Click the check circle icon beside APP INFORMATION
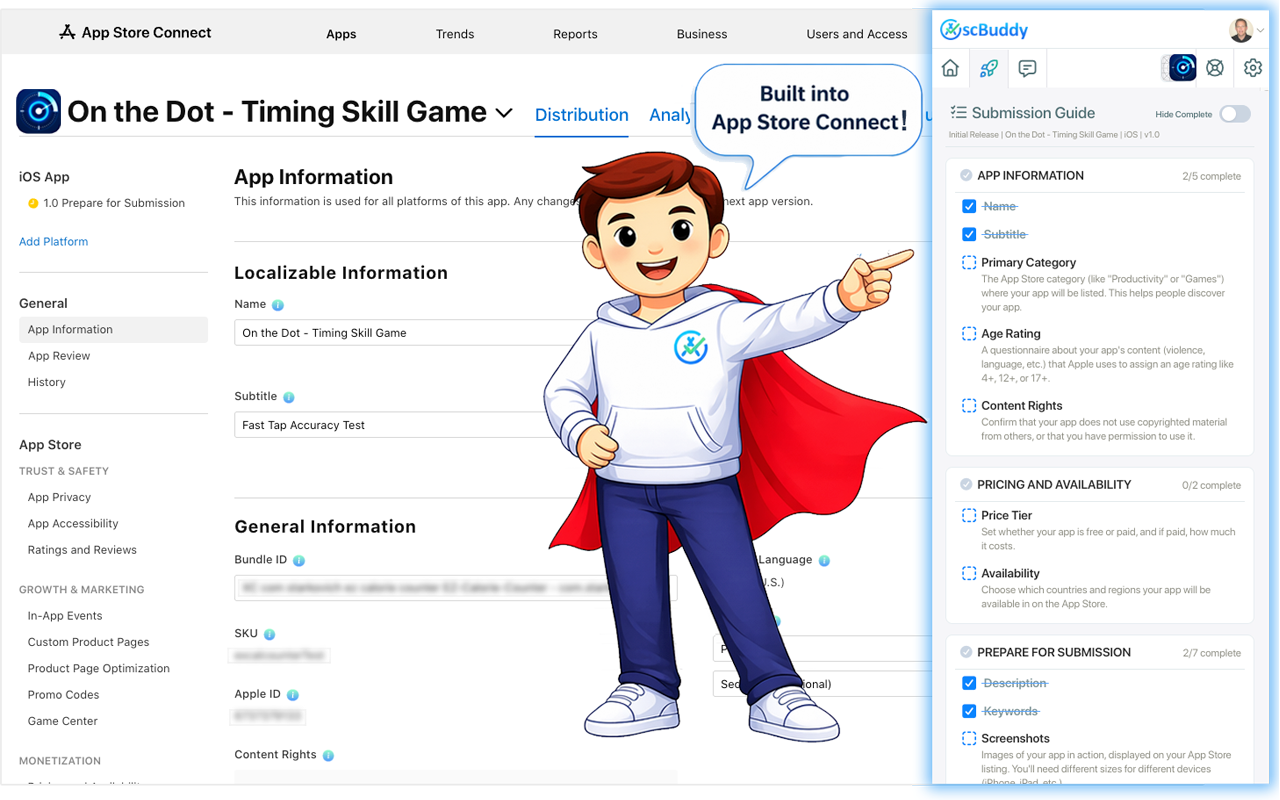Screen dimensions: 1280x800 pos(966,176)
